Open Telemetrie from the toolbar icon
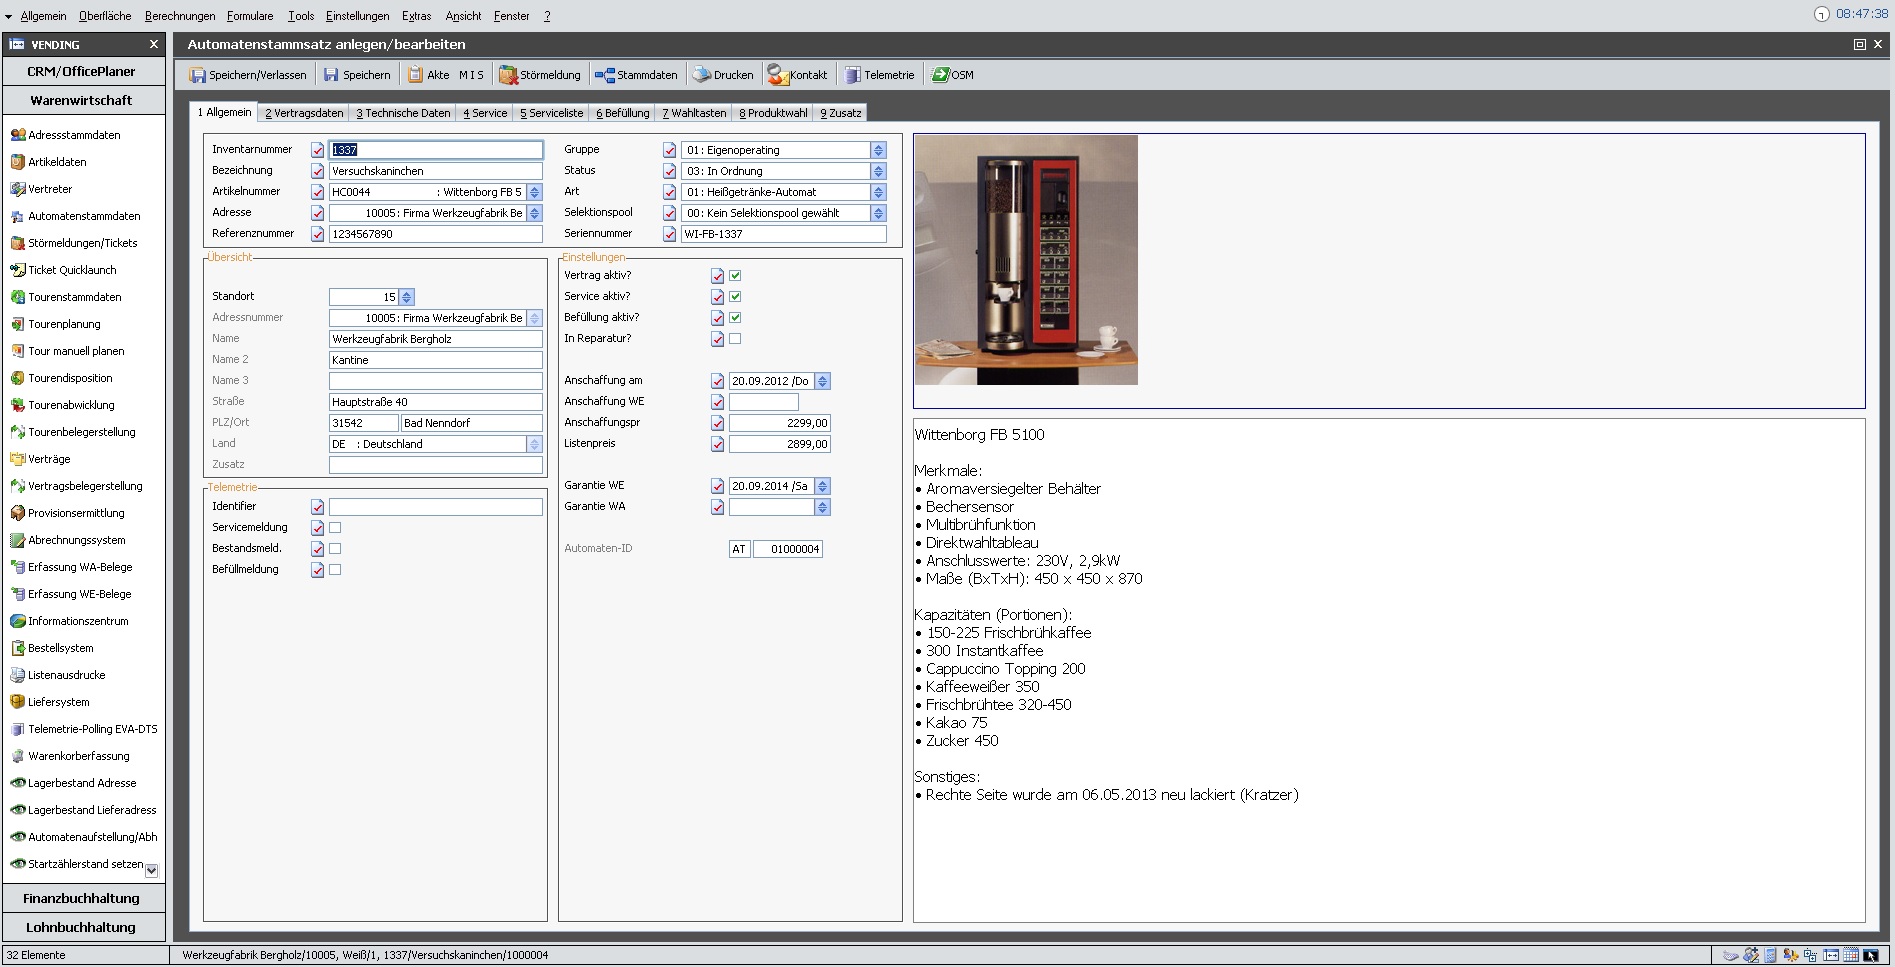The height and width of the screenshot is (967, 1895). pos(852,75)
